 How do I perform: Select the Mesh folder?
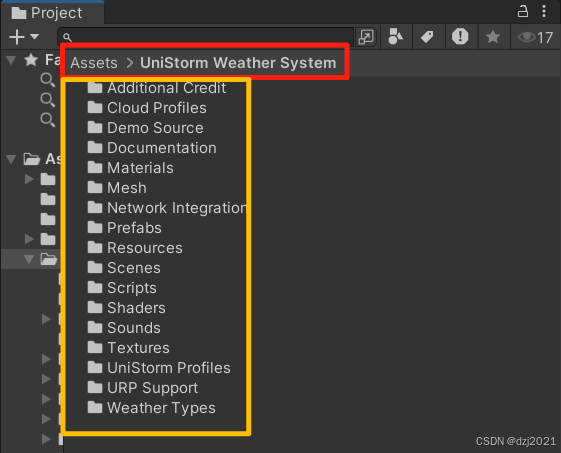pyautogui.click(x=117, y=188)
